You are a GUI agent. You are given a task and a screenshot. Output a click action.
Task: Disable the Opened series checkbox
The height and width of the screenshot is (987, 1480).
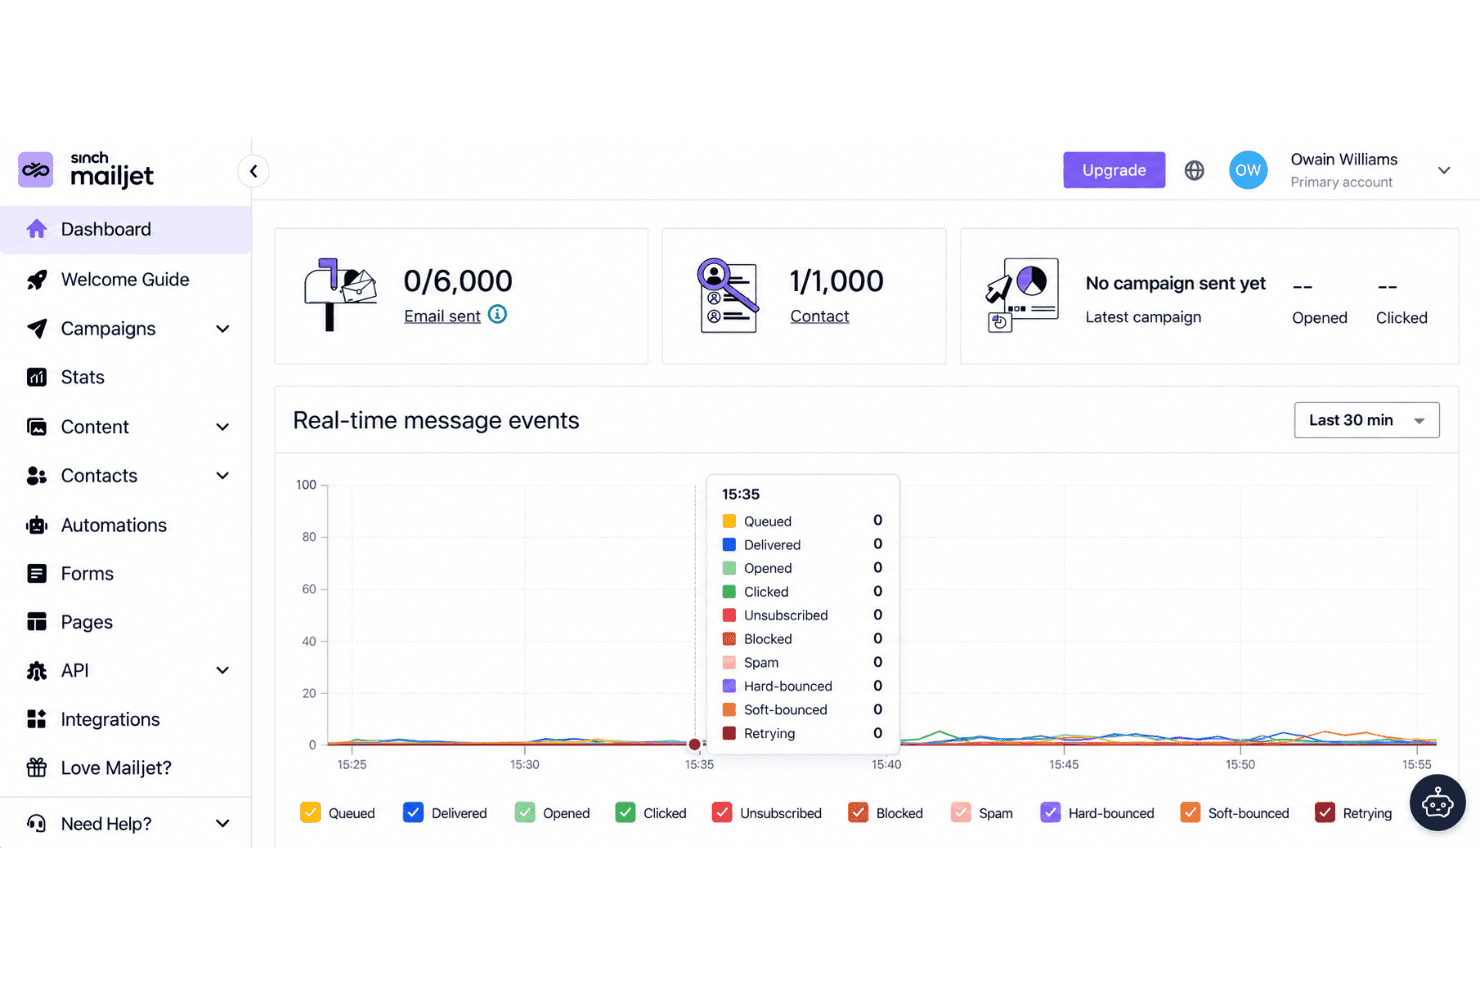pos(525,812)
